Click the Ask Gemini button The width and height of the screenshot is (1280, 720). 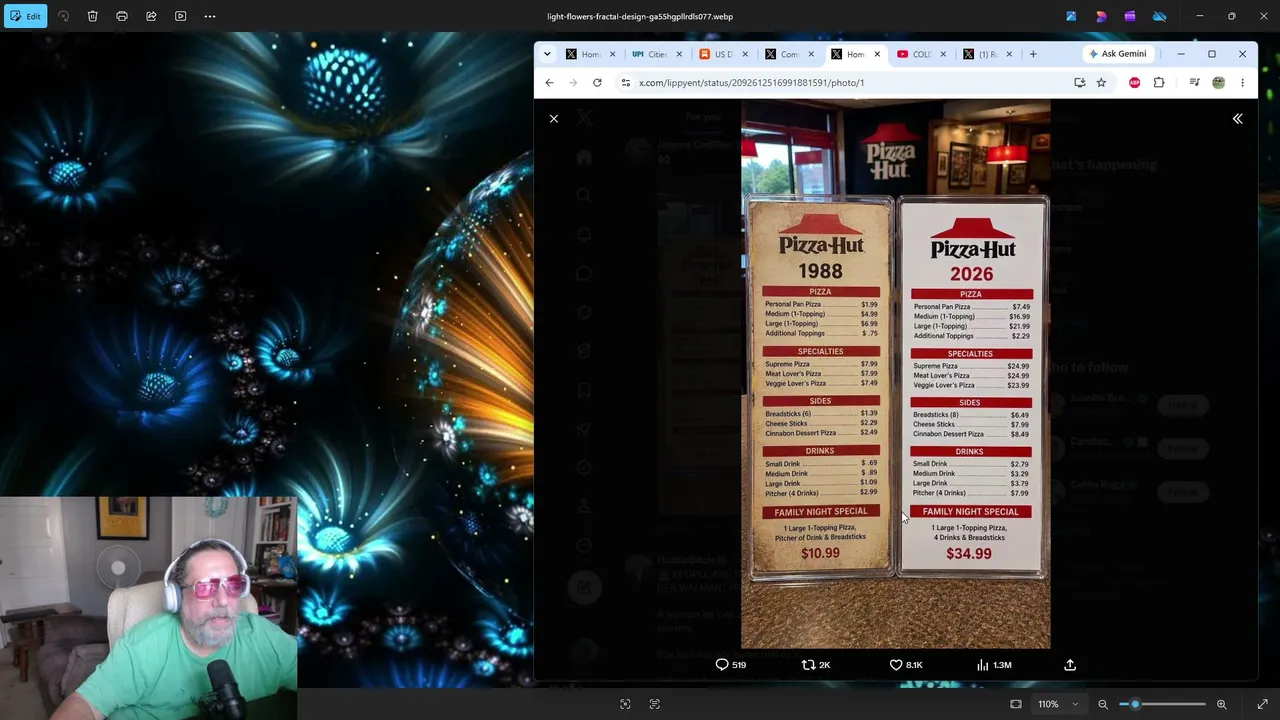(1118, 54)
